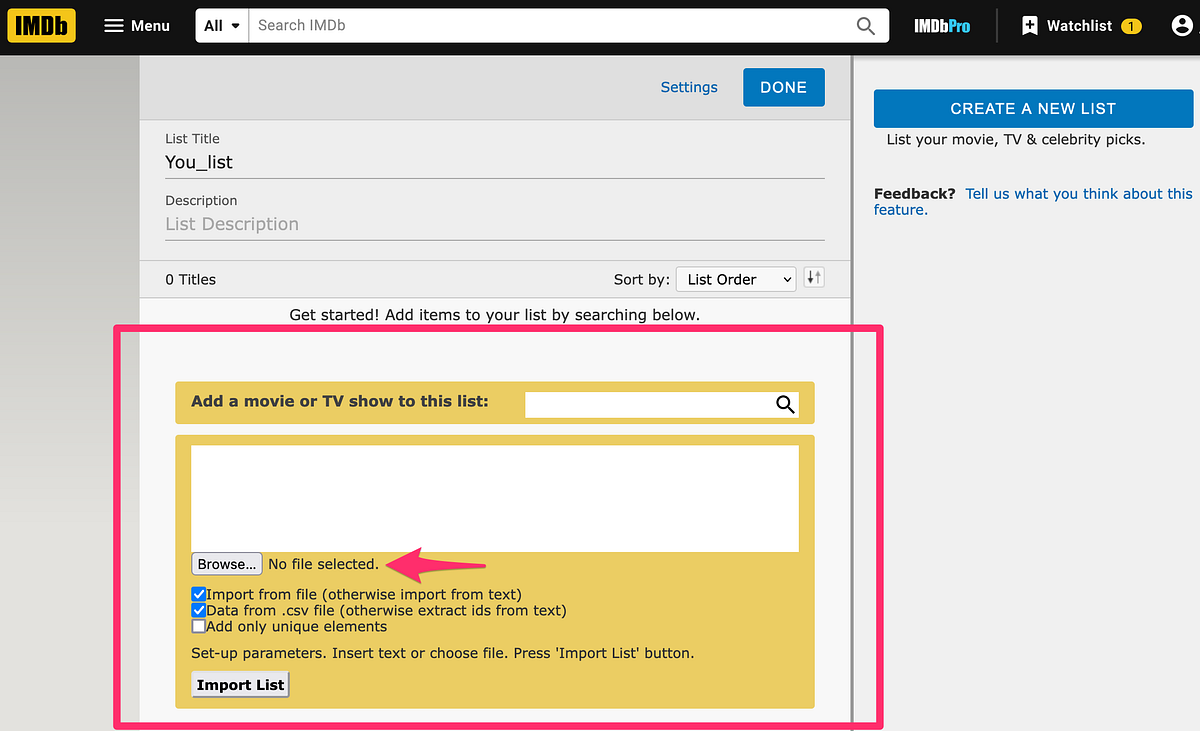Click the List Description input field
Image resolution: width=1200 pixels, height=731 pixels.
[400, 223]
